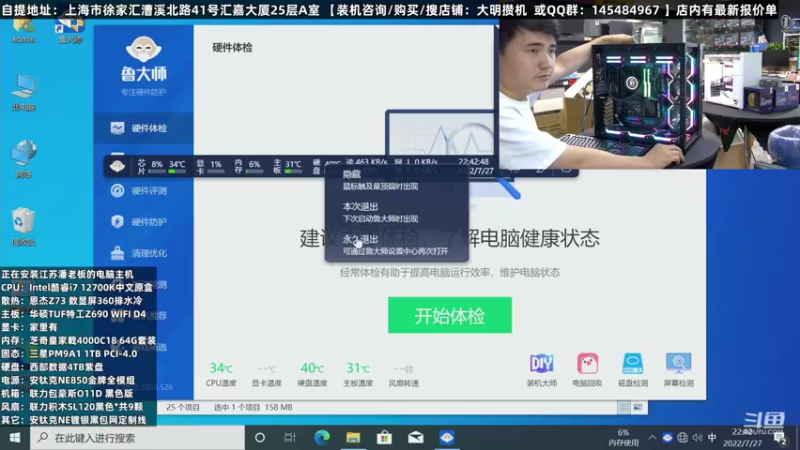Image resolution: width=800 pixels, height=450 pixels.
Task: Launch Microsoft Edge from taskbar
Action: point(322,438)
